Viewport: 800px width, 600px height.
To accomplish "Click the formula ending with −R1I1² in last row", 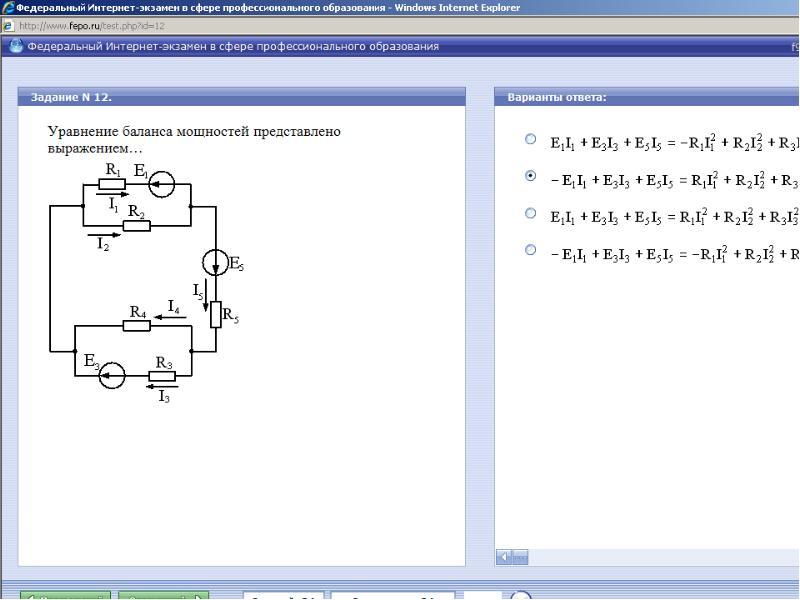I will [x=674, y=254].
